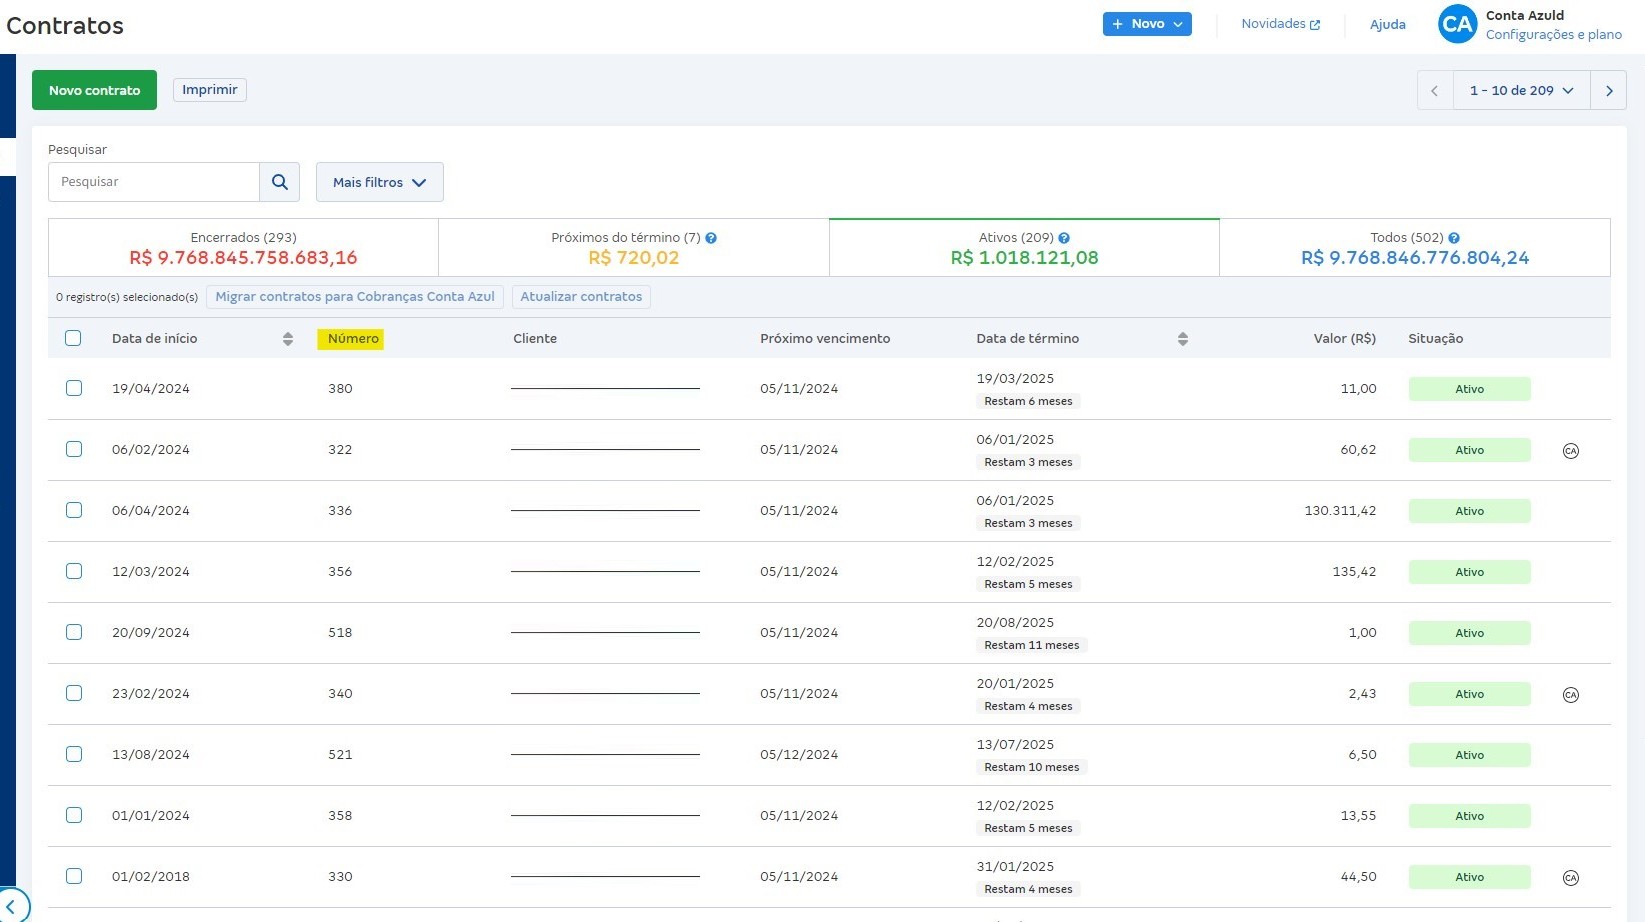Viewport: 1645px width, 922px height.
Task: Click the CA account avatar icon
Action: [x=1457, y=24]
